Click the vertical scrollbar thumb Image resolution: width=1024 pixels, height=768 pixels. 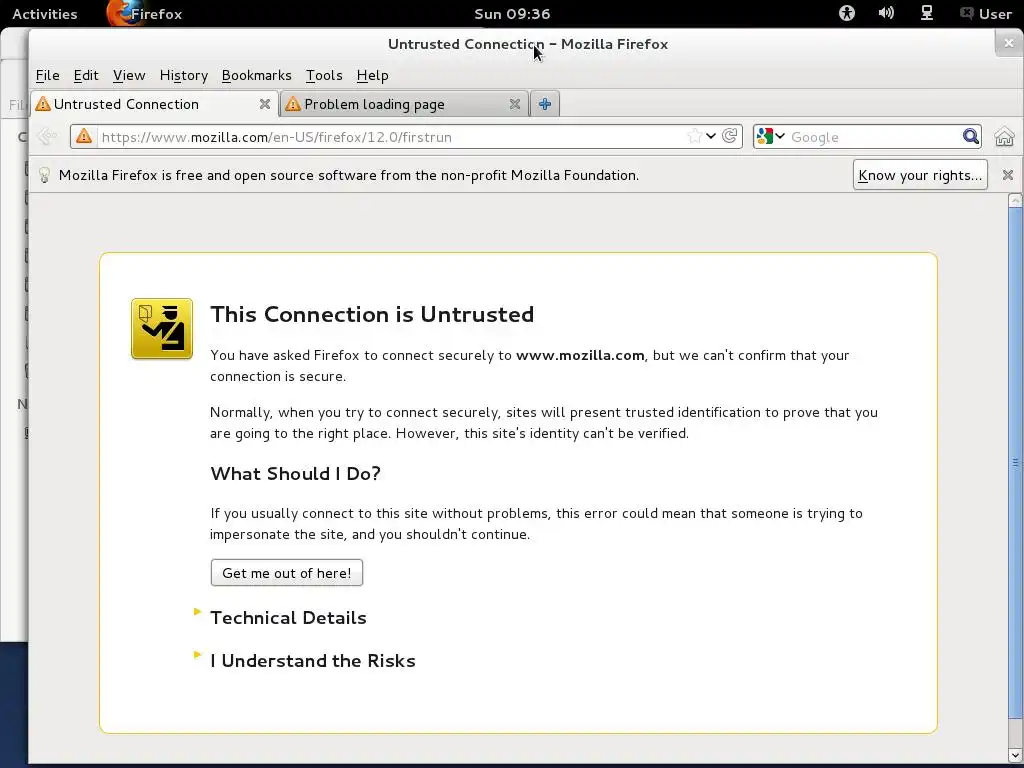(x=1015, y=462)
